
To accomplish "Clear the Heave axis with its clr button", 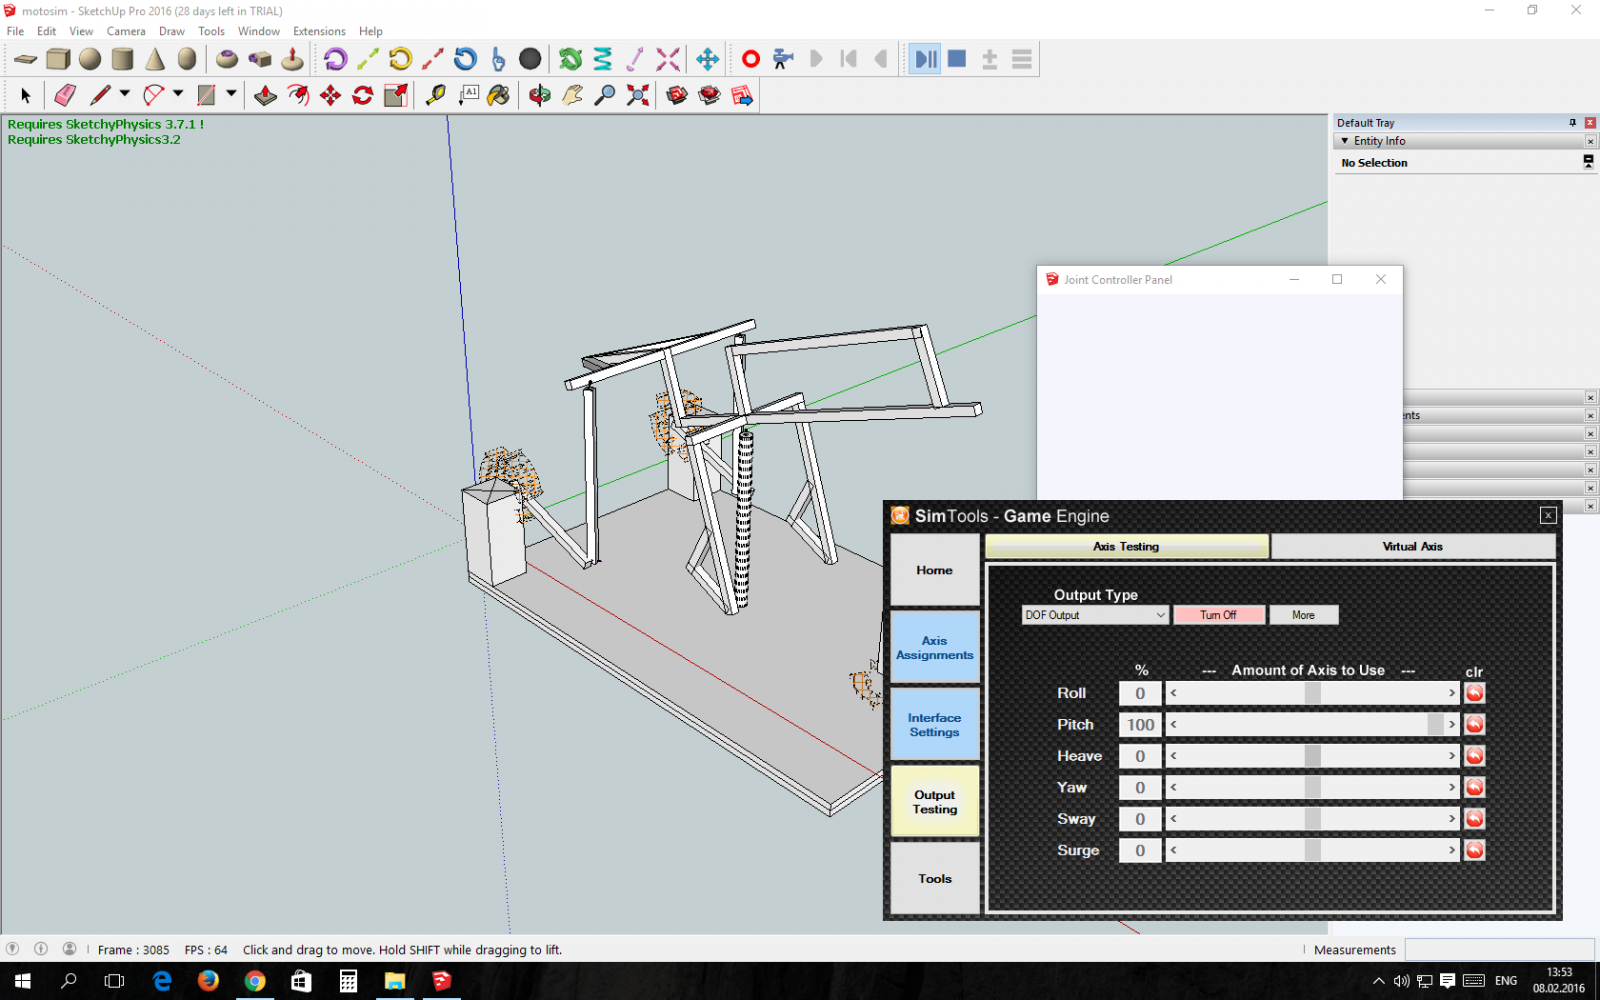I will 1474,756.
